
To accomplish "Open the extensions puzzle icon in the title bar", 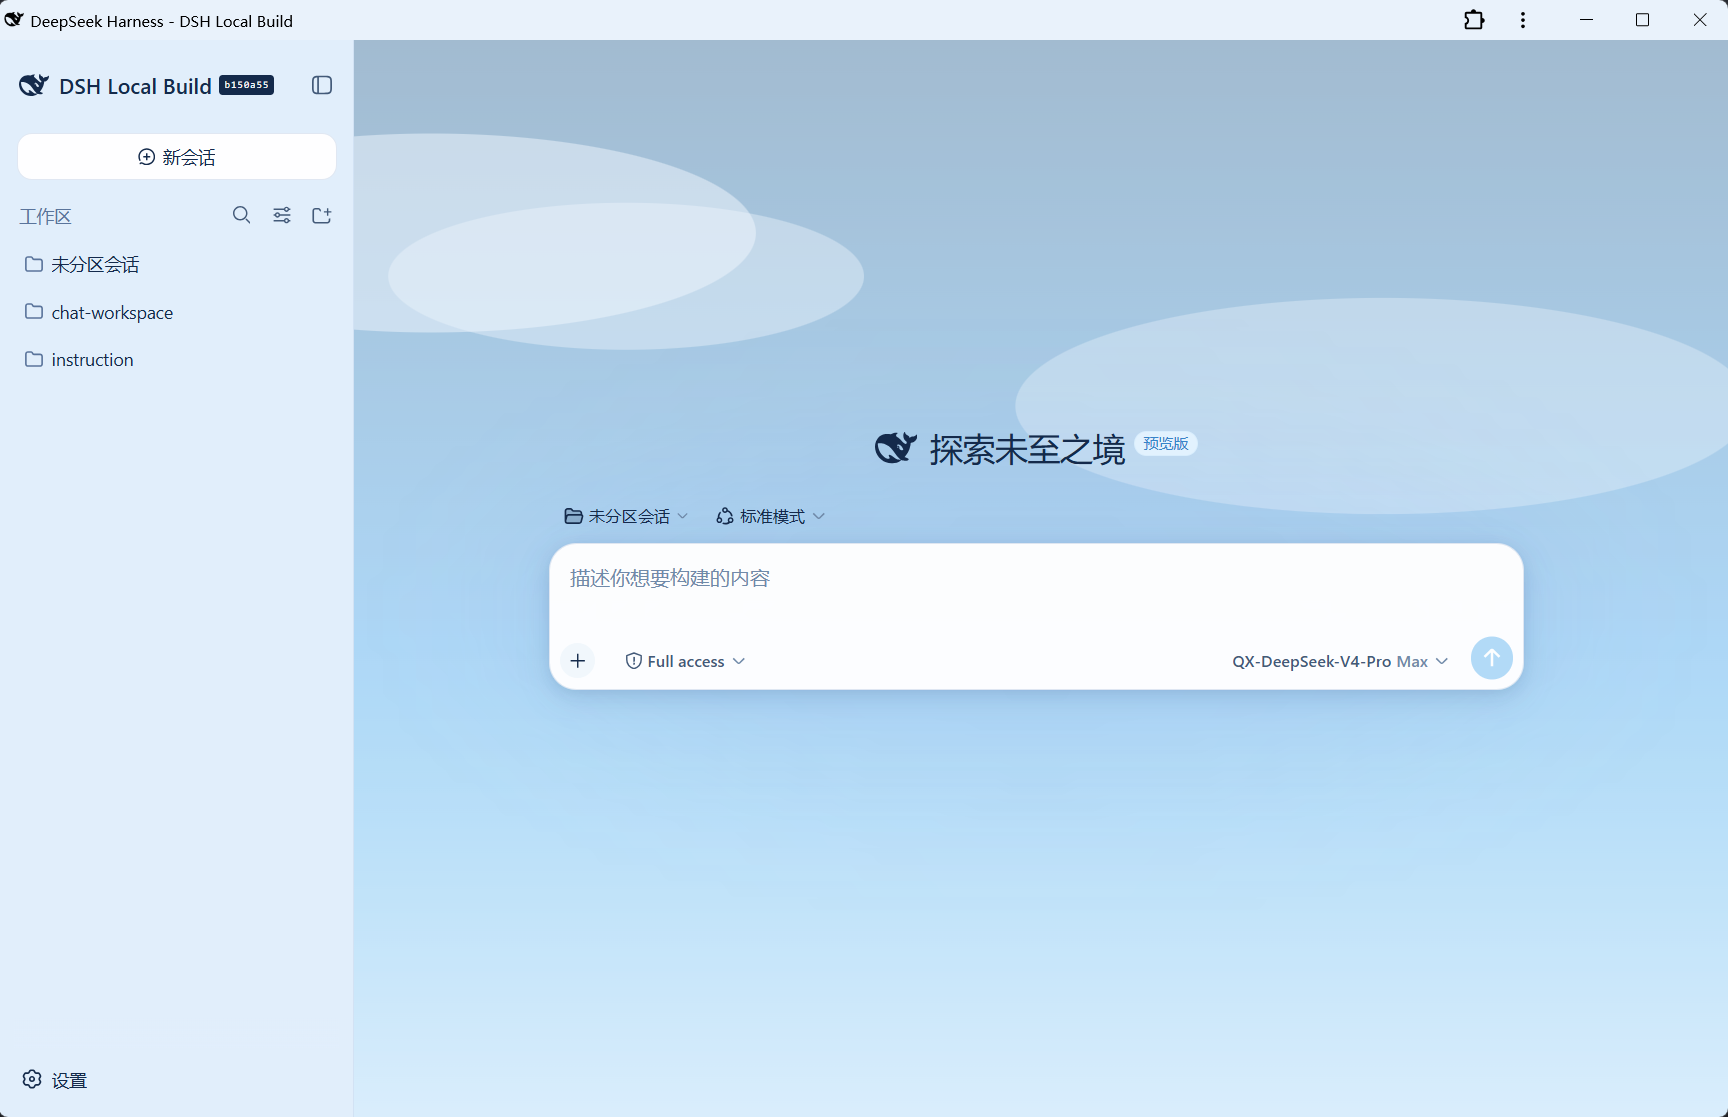I will [x=1474, y=20].
